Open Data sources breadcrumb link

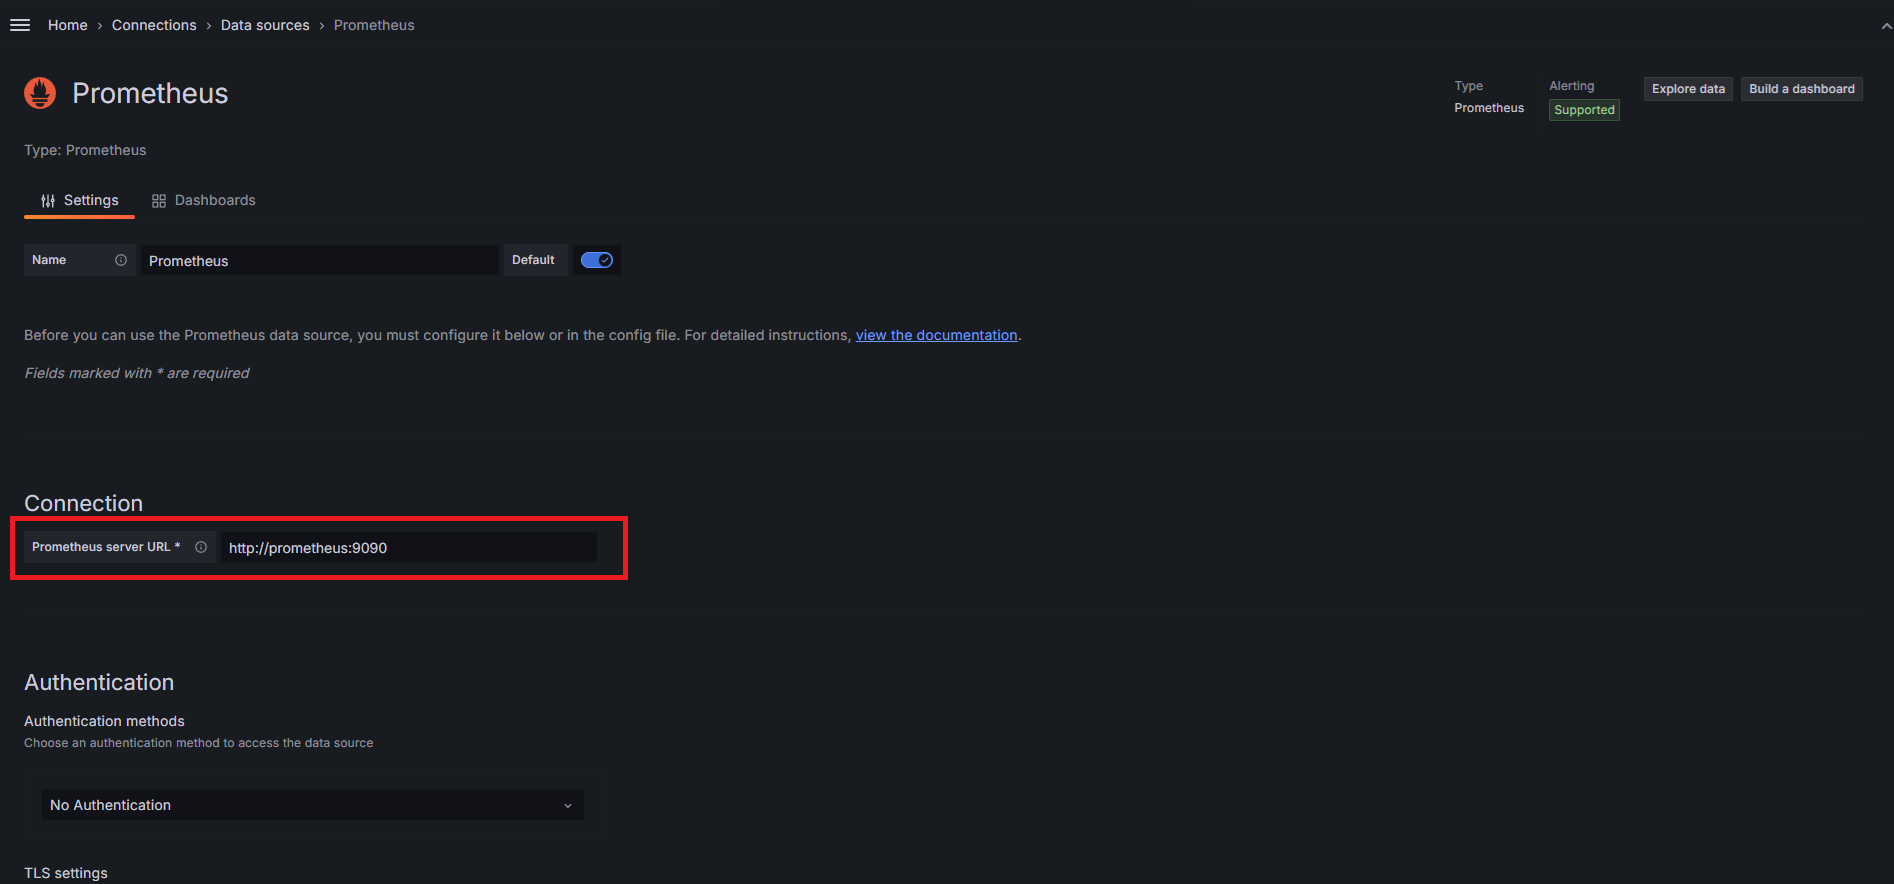point(265,25)
